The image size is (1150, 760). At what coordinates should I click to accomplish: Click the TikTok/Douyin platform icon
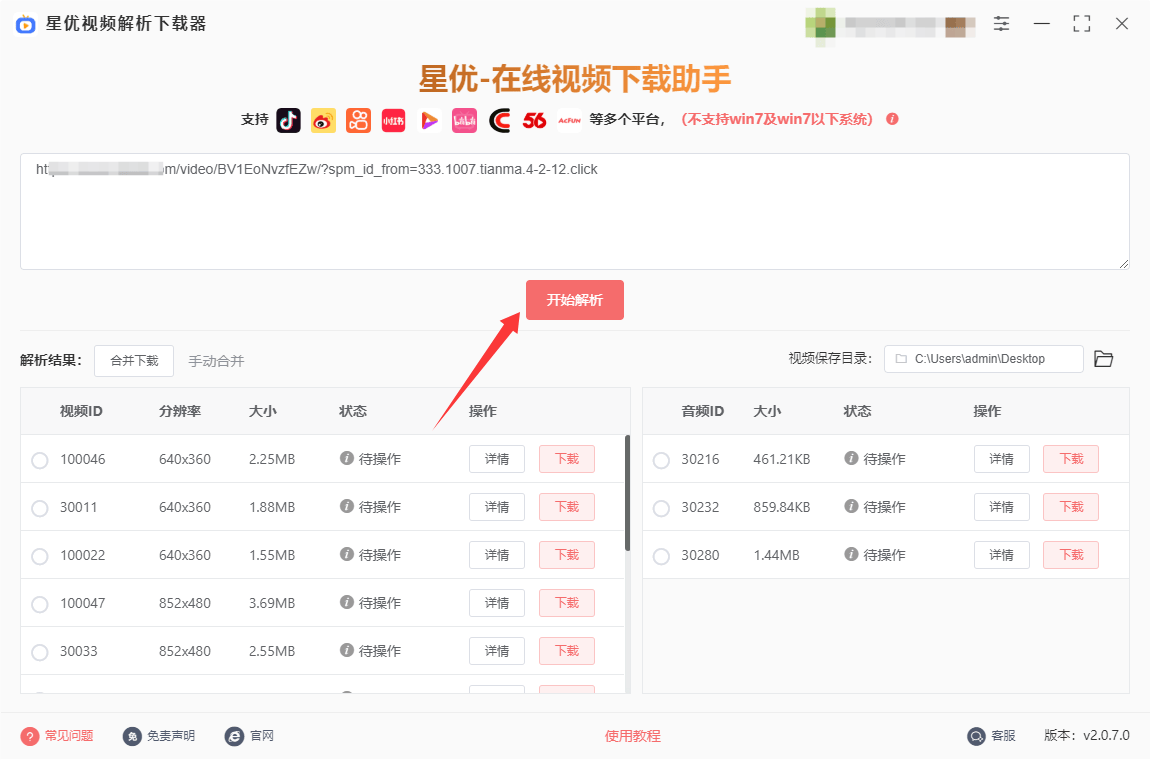(288, 120)
